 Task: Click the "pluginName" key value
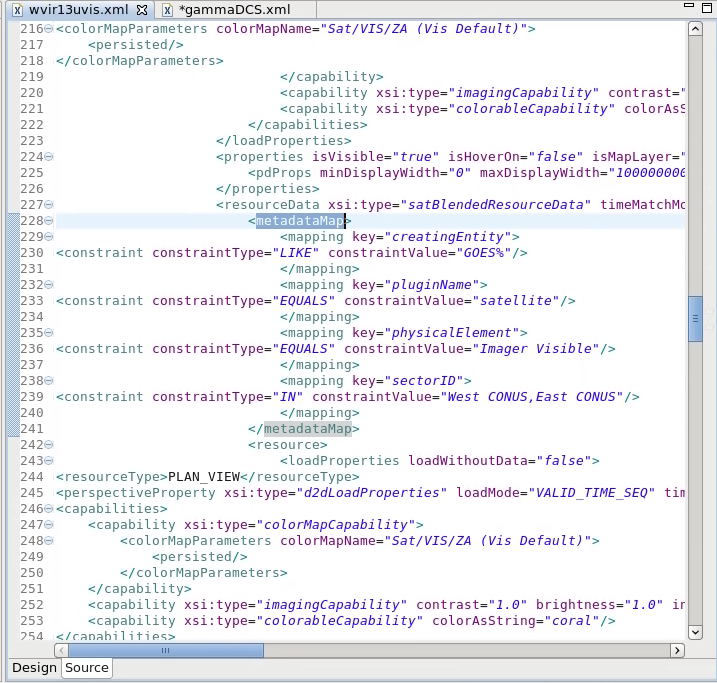(432, 285)
